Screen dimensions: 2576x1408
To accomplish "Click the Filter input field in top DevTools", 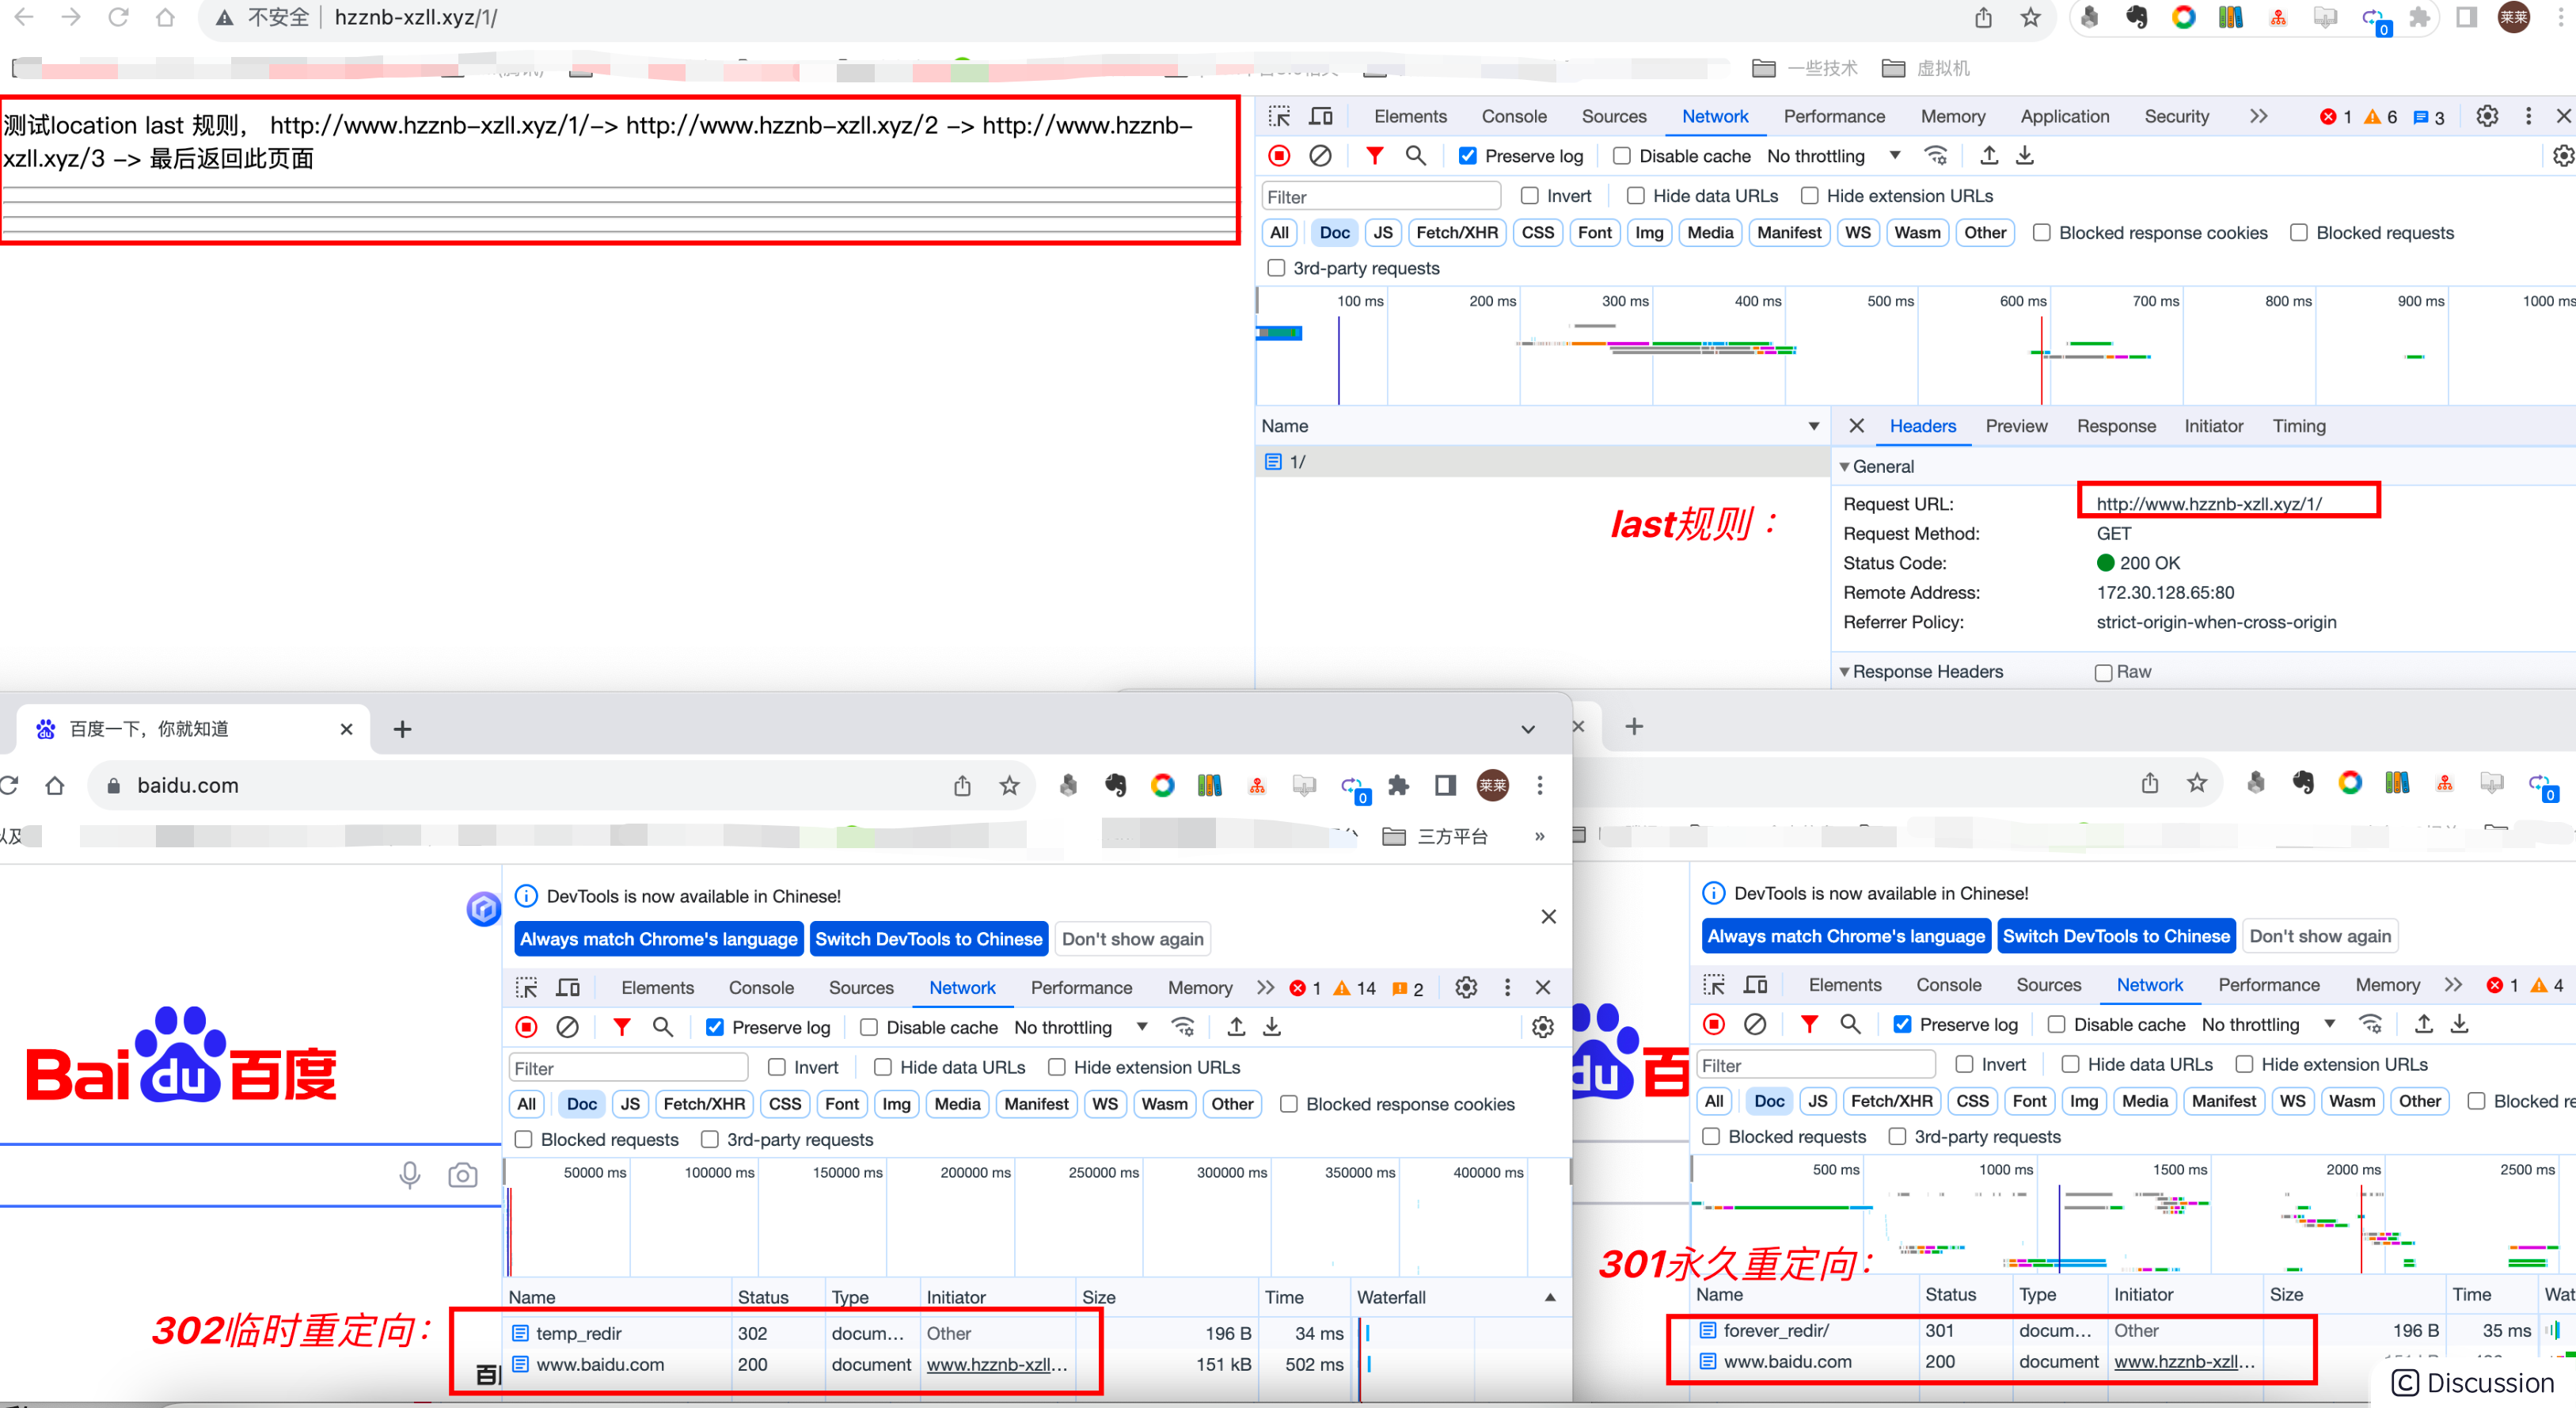I will coord(1380,197).
